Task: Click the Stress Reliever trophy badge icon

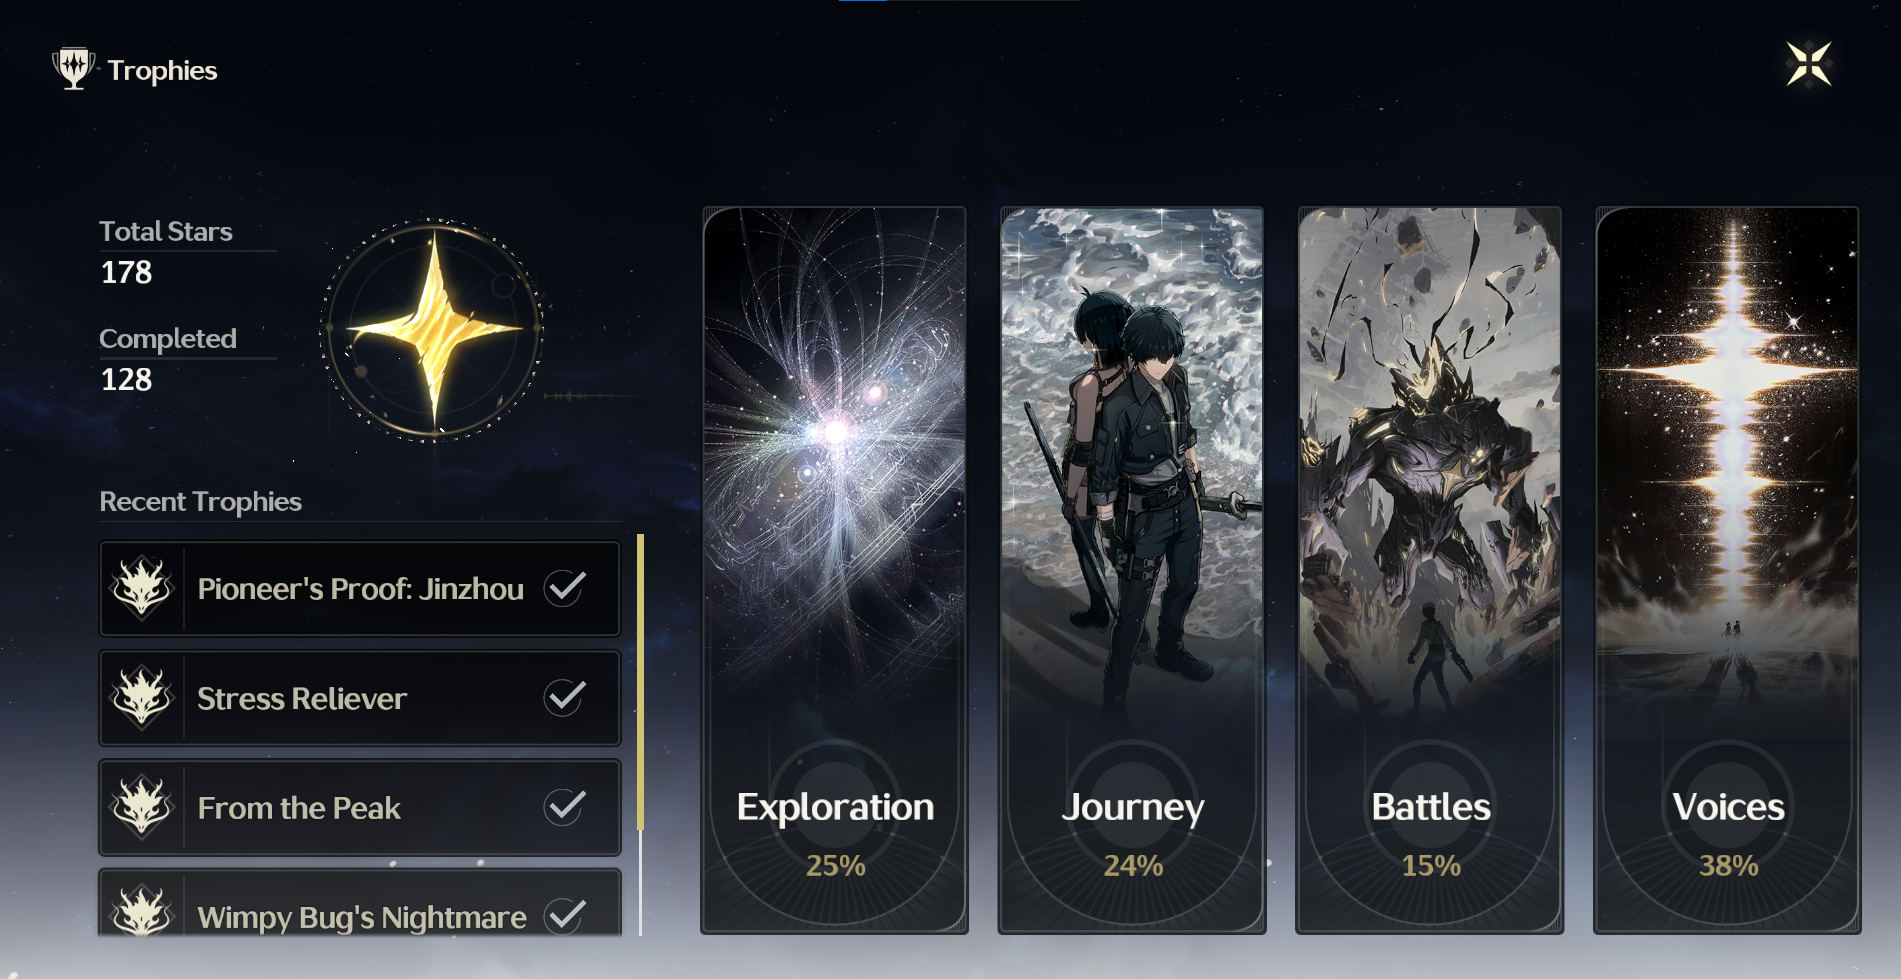Action: click(x=142, y=697)
